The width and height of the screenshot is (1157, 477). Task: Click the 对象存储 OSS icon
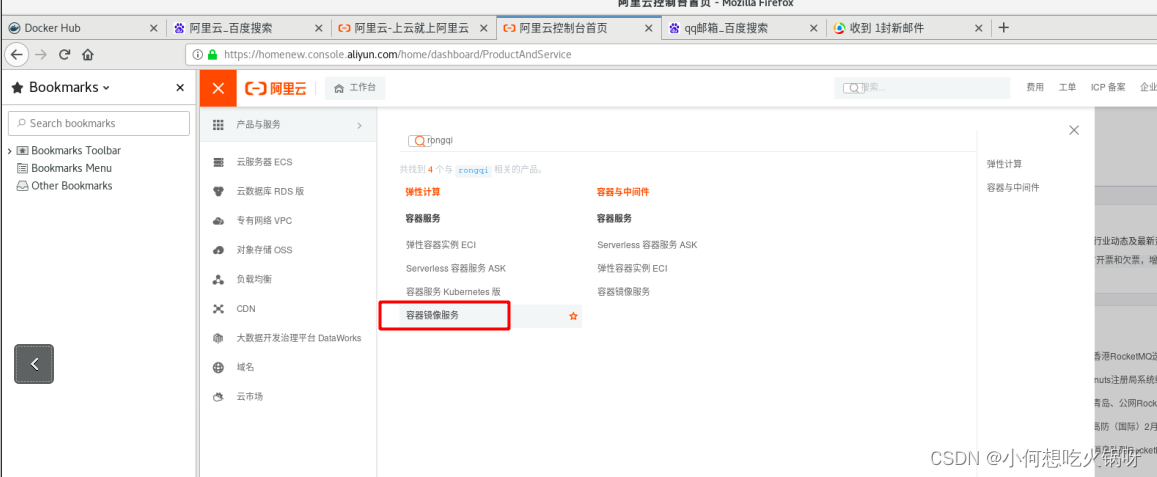218,250
